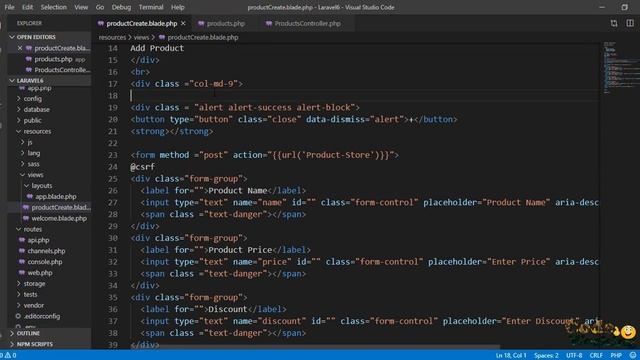Expand the js folder
This screenshot has width=640, height=360.
(30, 142)
